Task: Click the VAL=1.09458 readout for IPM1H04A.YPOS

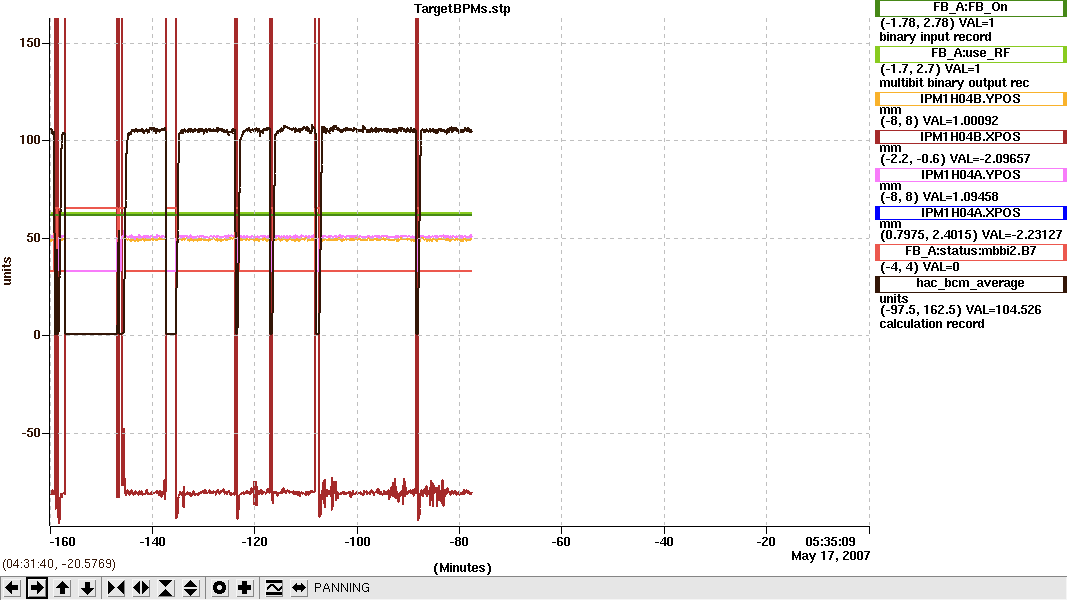Action: [961, 197]
